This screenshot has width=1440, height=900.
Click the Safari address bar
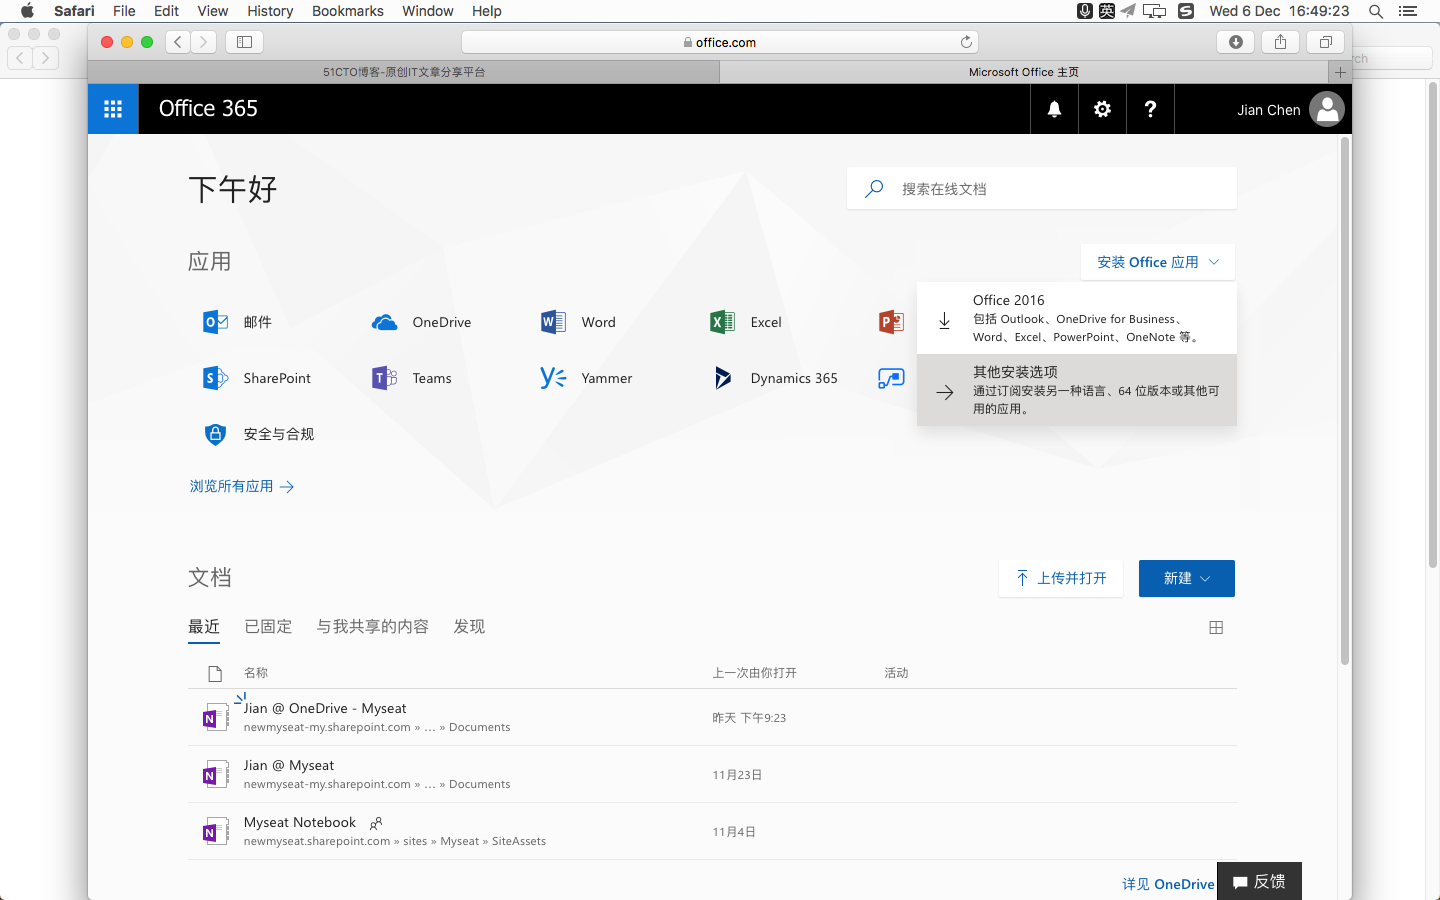pyautogui.click(x=720, y=42)
